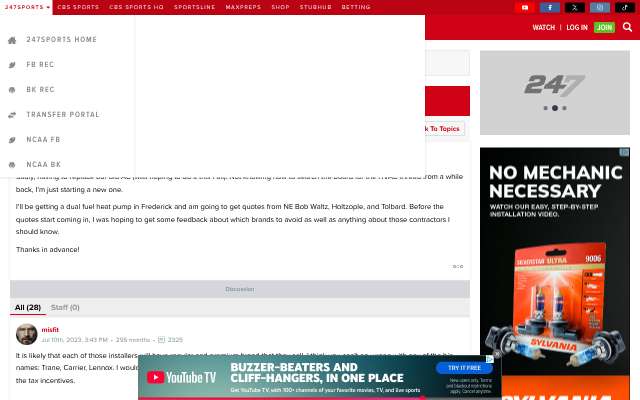This screenshot has width=640, height=400.
Task: Switch to All (28) comments tab
Action: click(28, 307)
